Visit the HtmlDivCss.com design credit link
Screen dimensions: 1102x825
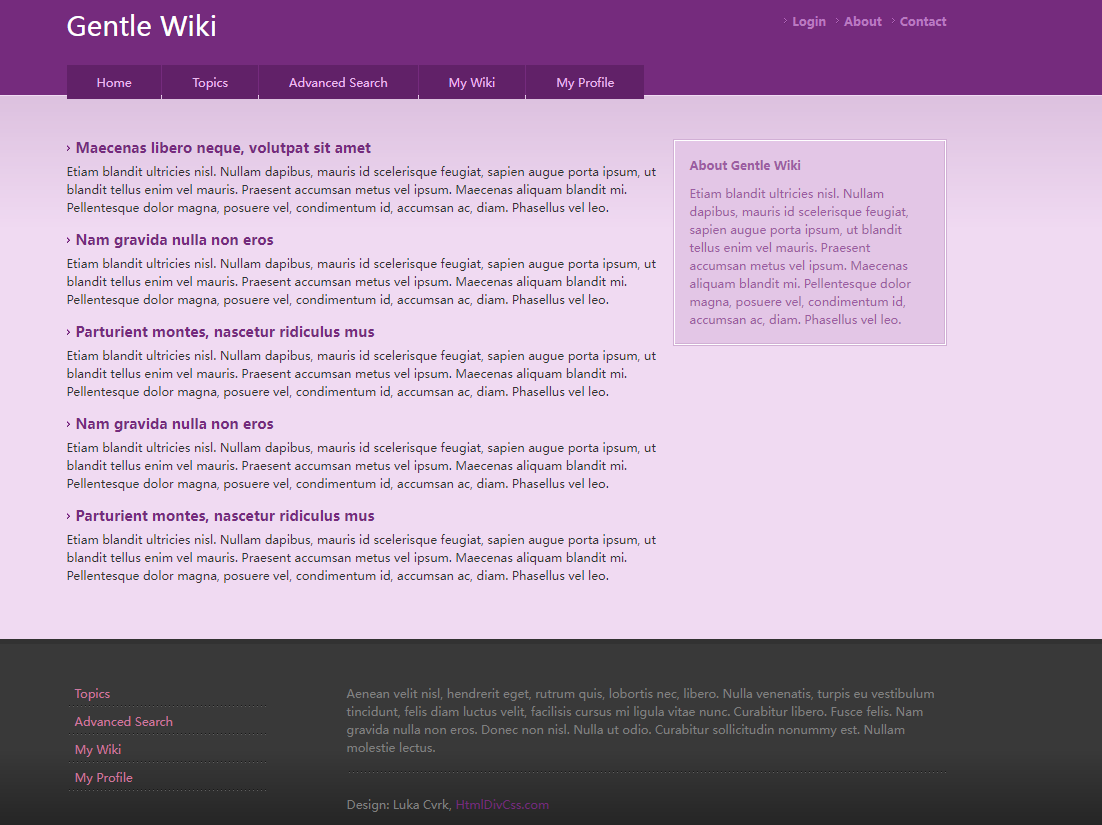tap(502, 805)
